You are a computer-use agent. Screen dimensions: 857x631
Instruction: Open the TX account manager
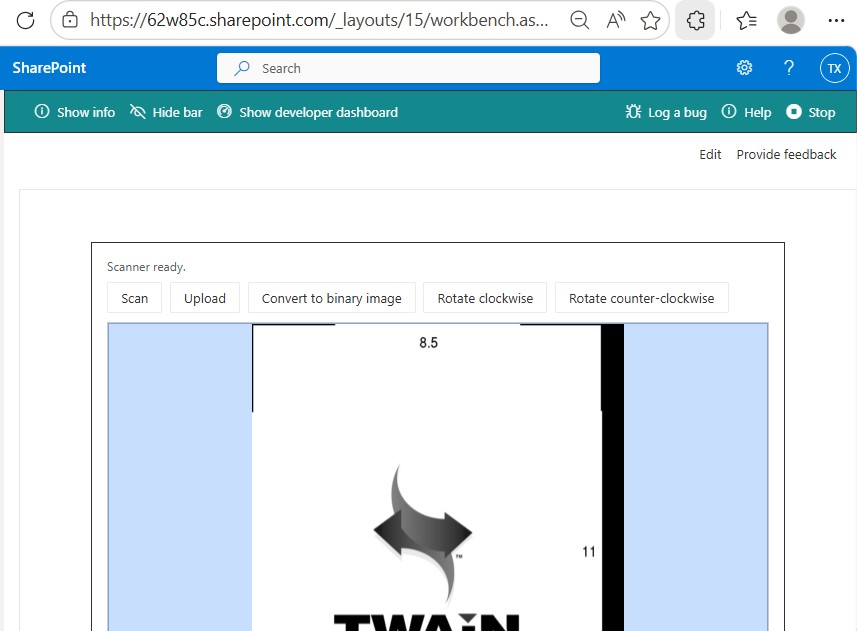834,68
